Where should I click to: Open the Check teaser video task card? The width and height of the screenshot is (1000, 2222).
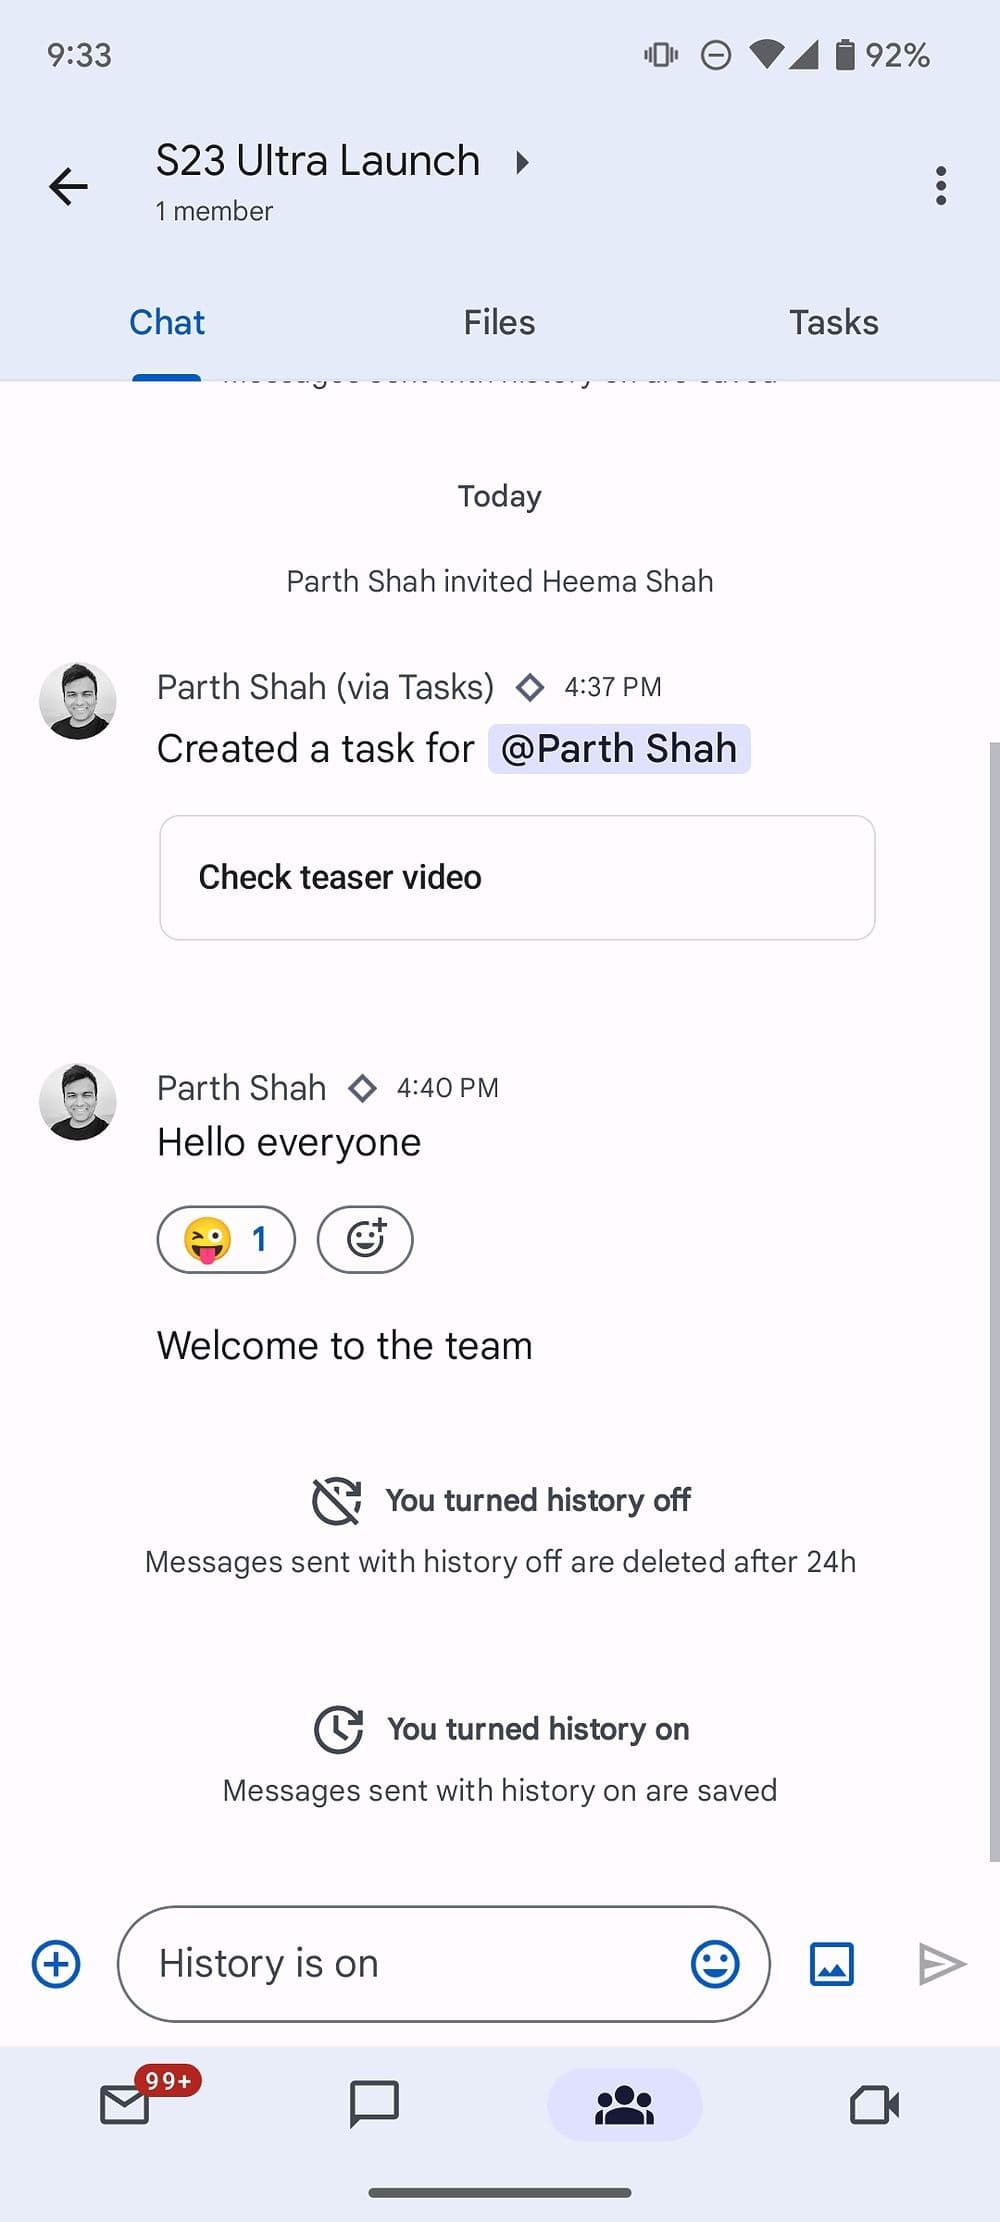coord(517,877)
